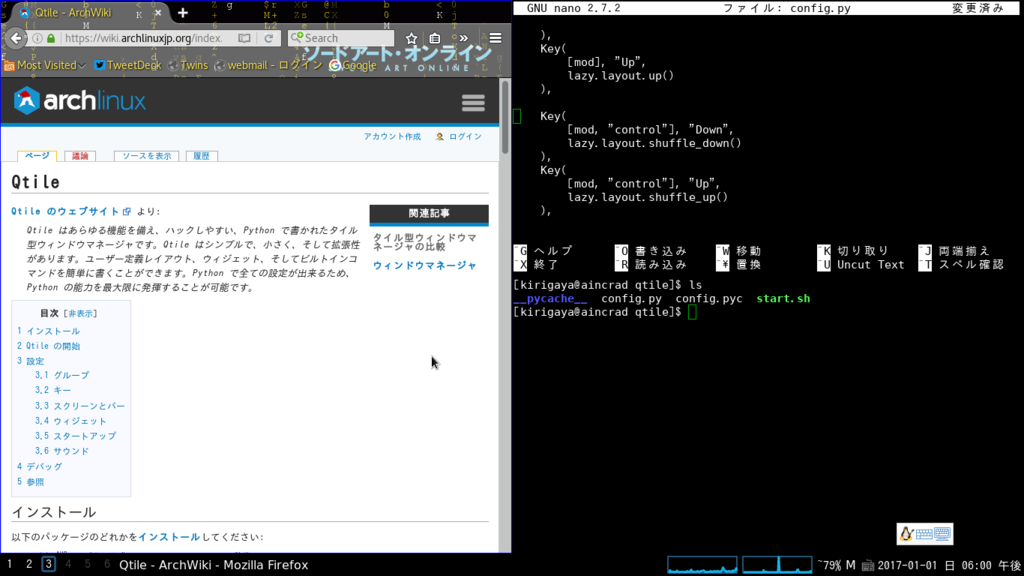The image size is (1024, 576).
Task: Jump to 4 デバッグ section
Action: [40, 467]
